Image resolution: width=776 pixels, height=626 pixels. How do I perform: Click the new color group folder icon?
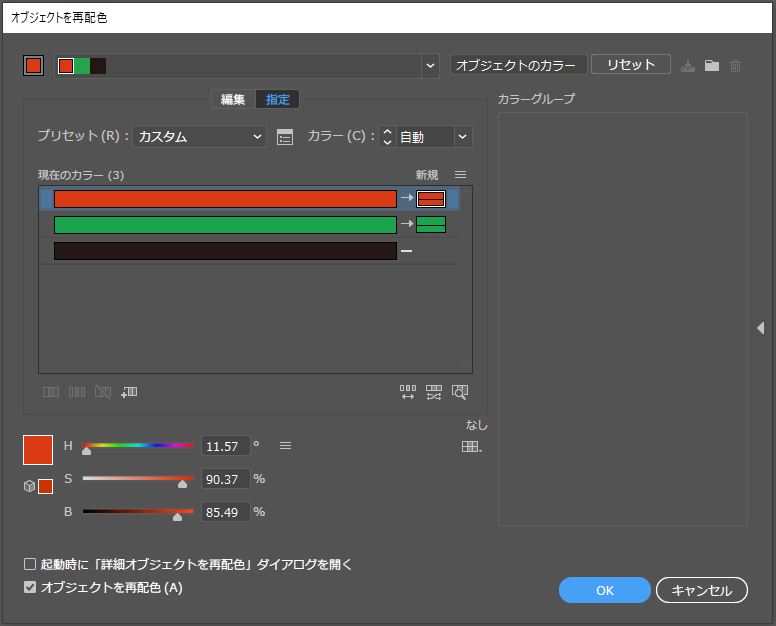click(x=712, y=65)
